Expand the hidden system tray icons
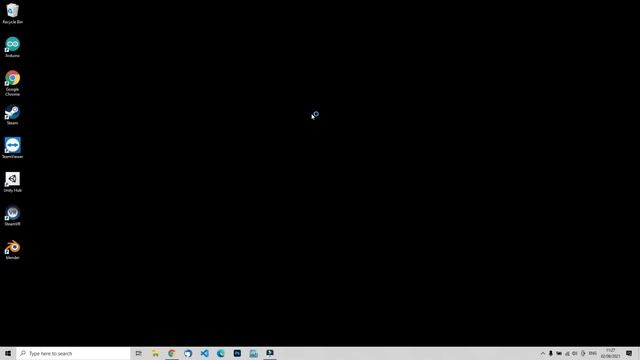 click(x=543, y=353)
